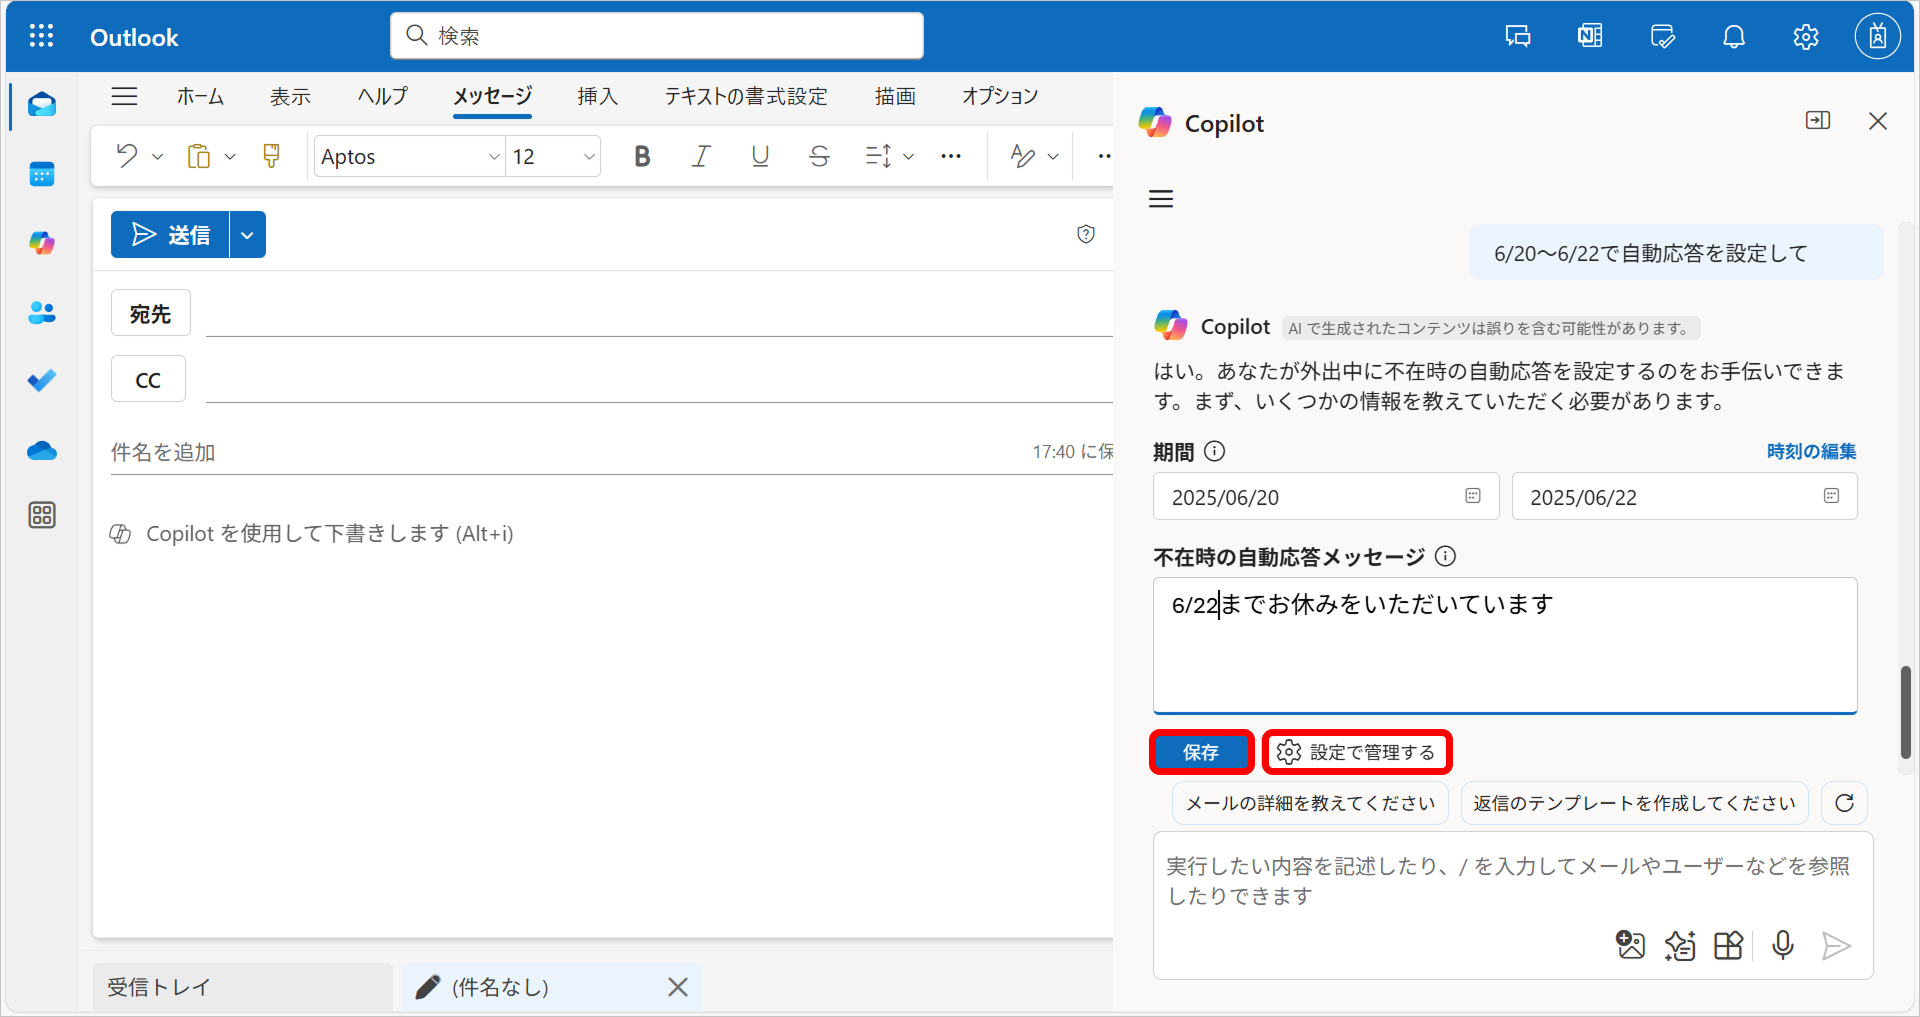Expand the line spacing dropdown arrow
This screenshot has width=1920, height=1017.
pyautogui.click(x=908, y=157)
